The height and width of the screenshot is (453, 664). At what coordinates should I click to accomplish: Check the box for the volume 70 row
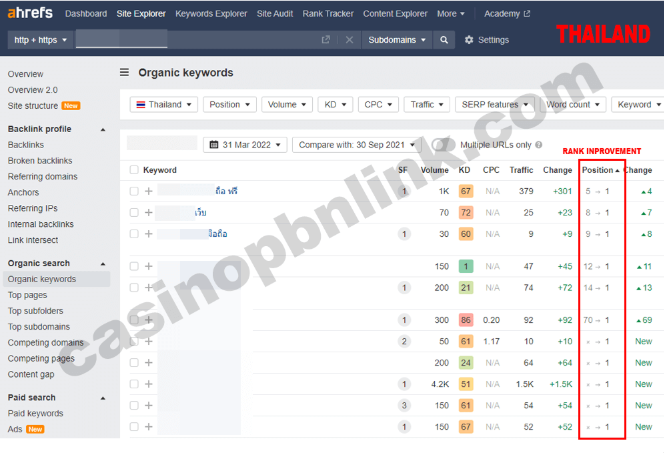coord(134,212)
